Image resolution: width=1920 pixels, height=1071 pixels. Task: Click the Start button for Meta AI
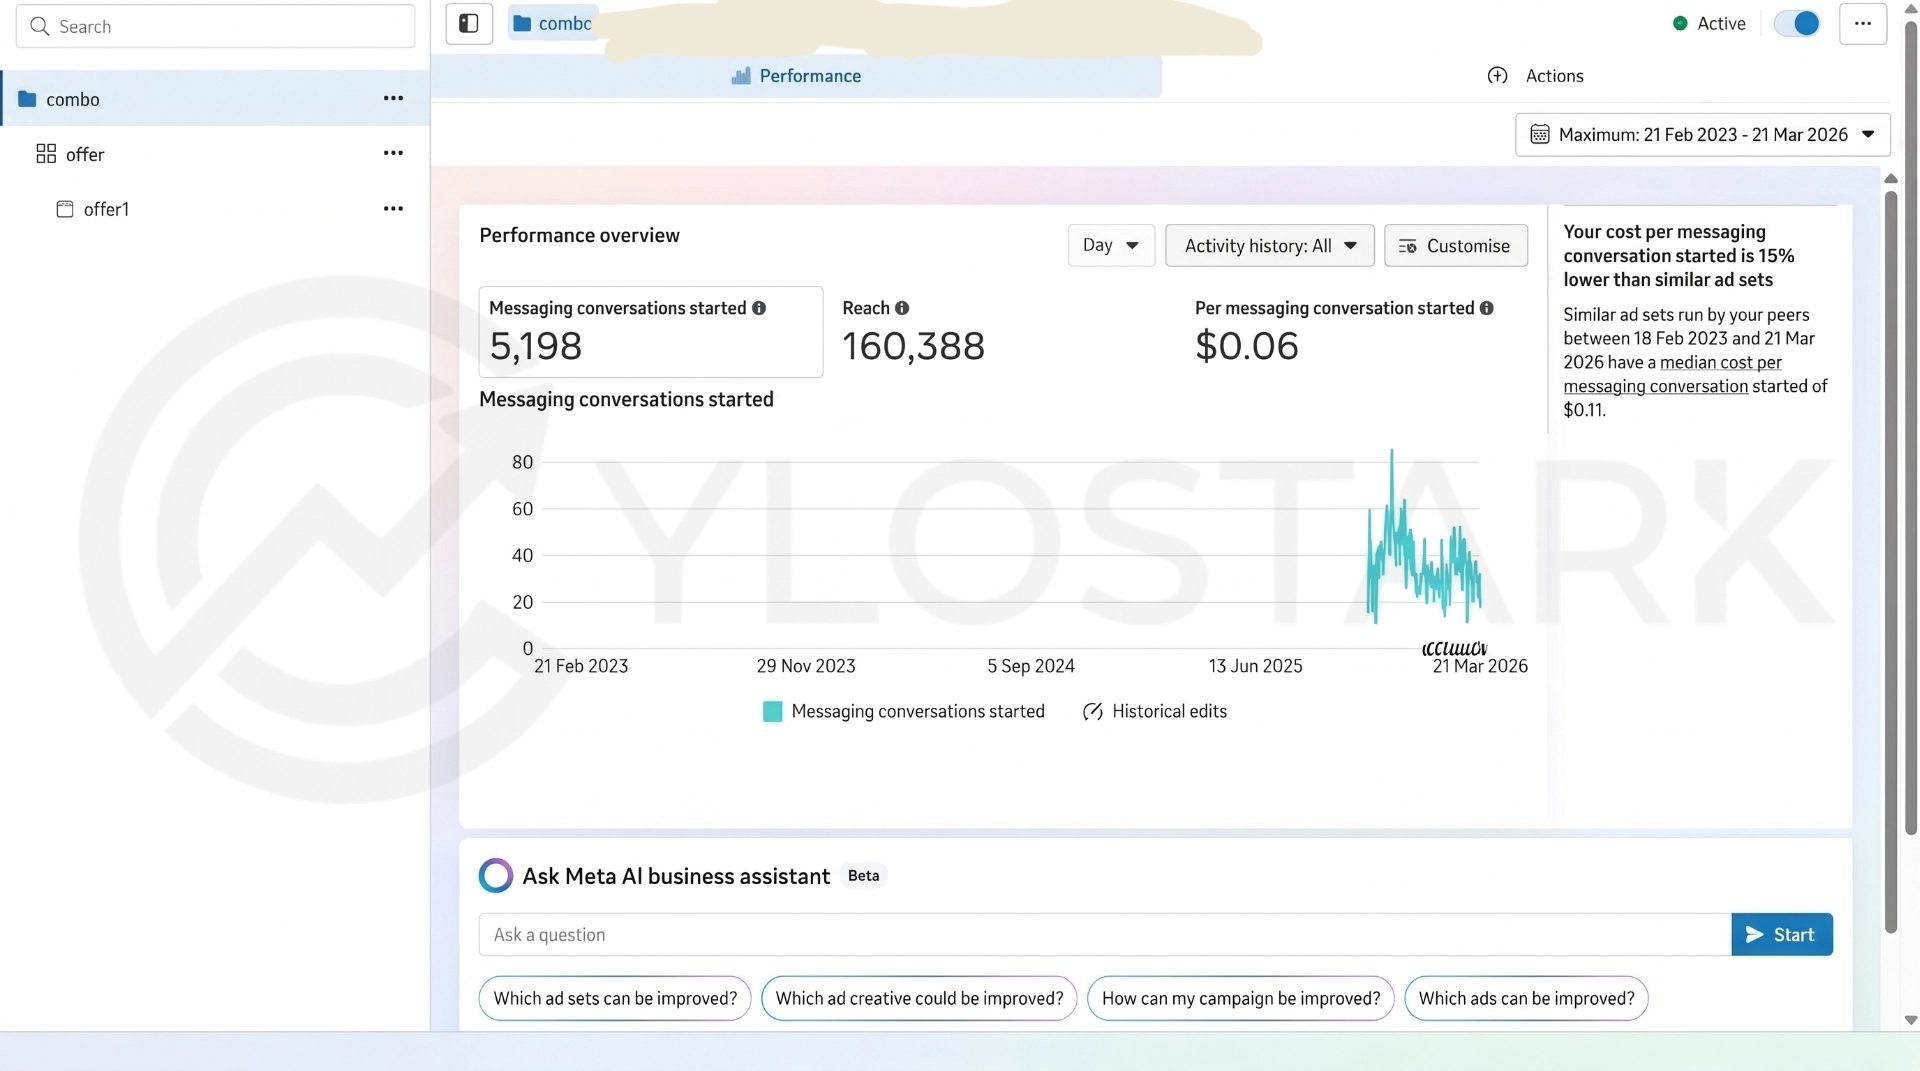pos(1781,934)
